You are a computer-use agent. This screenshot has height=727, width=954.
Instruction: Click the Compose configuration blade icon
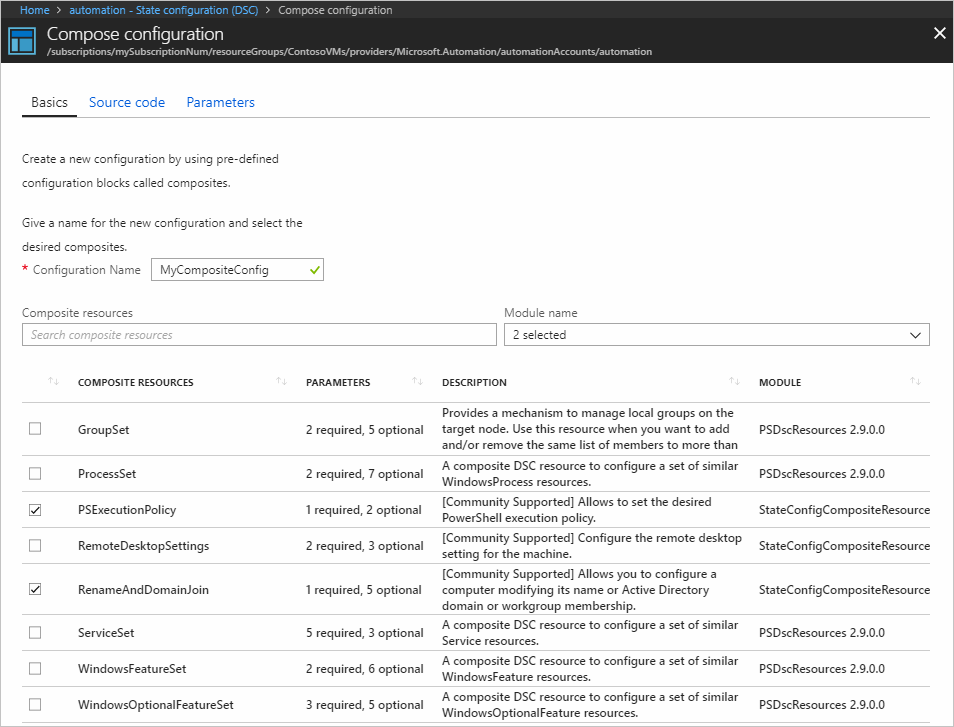coord(22,41)
